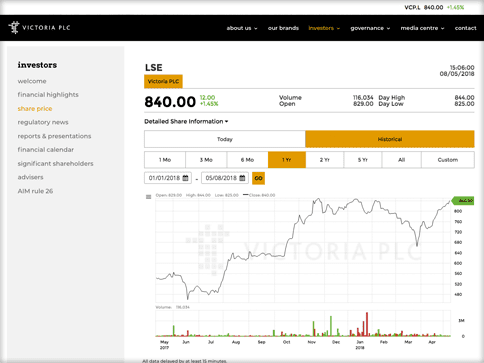This screenshot has width=484, height=363.
Task: Open the media centre dropdown
Action: 422,28
